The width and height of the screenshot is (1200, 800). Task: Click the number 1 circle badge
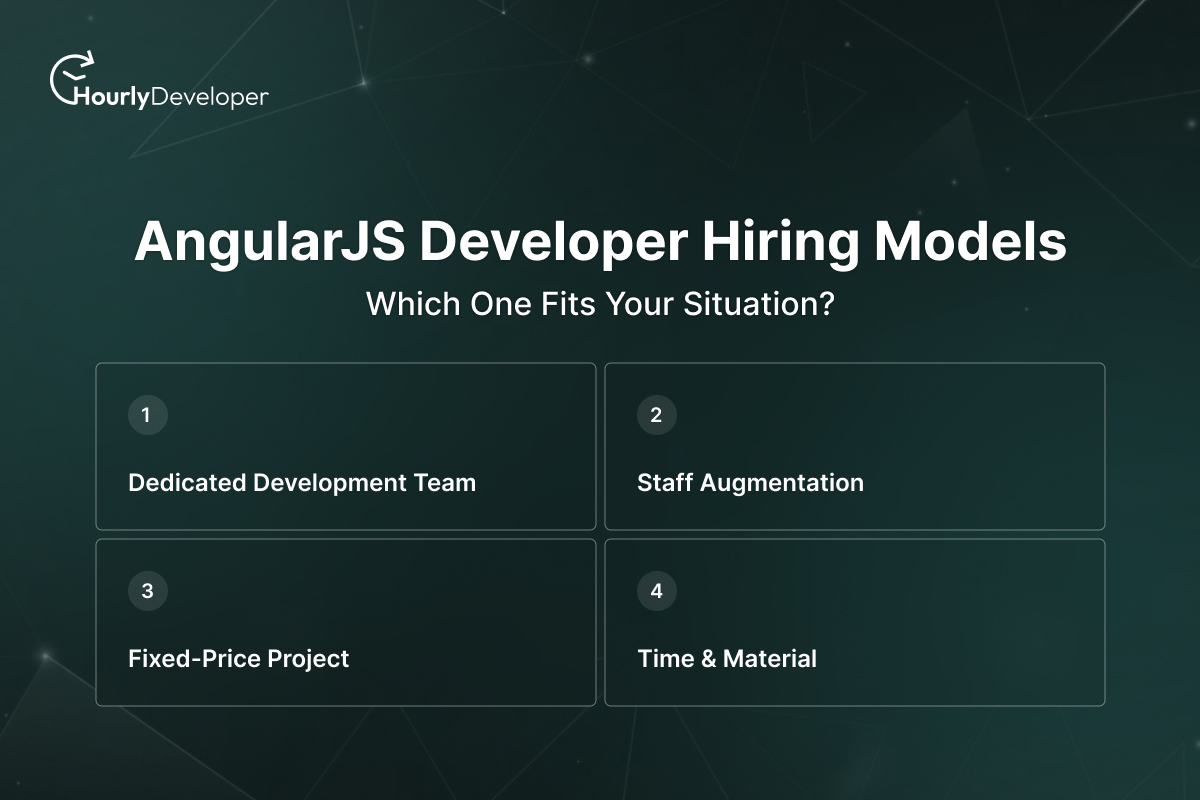pos(148,415)
